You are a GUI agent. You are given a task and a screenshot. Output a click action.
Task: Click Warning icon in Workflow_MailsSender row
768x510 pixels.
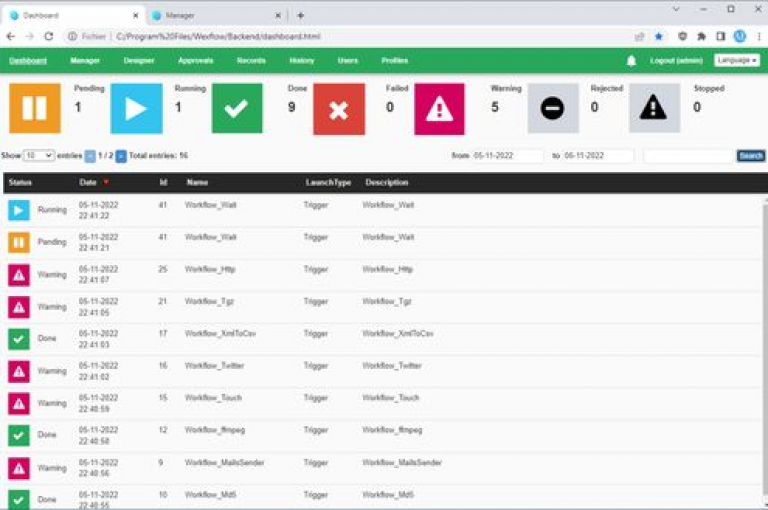(x=19, y=468)
